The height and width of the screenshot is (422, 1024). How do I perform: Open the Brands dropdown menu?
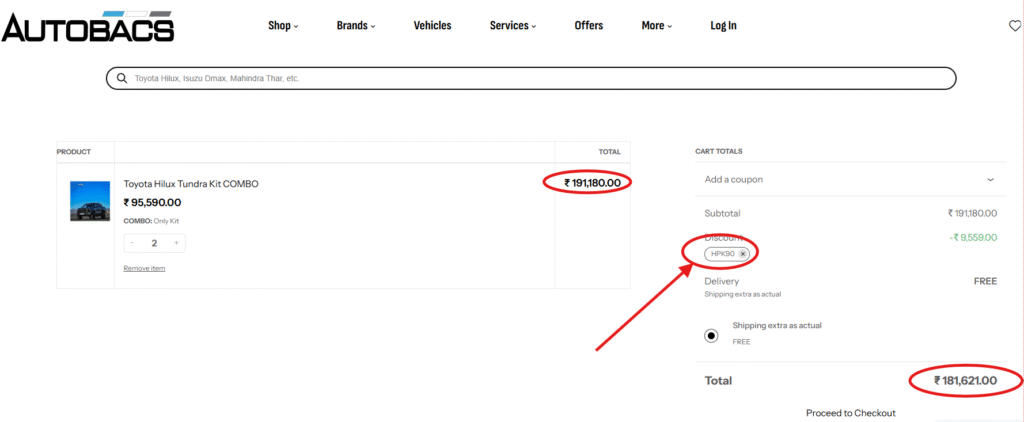pos(356,25)
